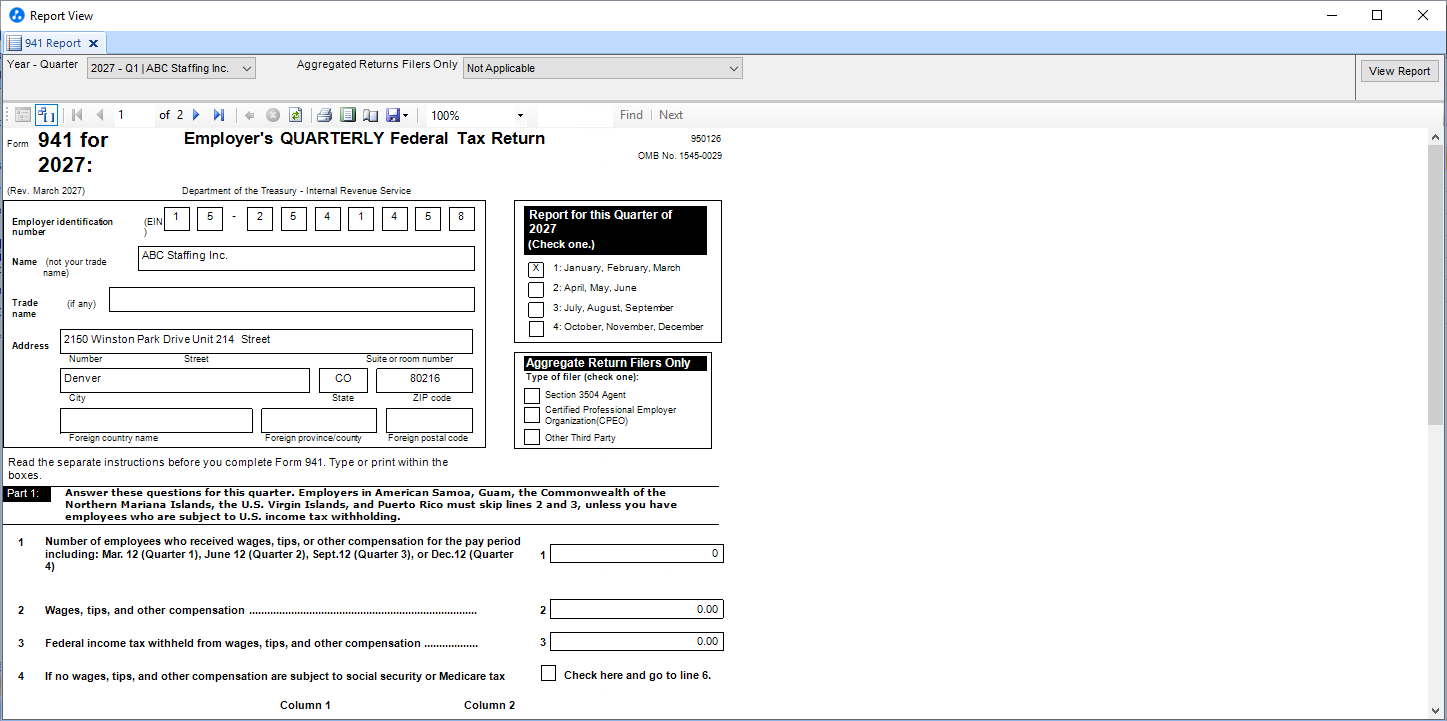Image resolution: width=1447 pixels, height=721 pixels.
Task: Check quarter 1: January, February, March box
Action: (536, 269)
